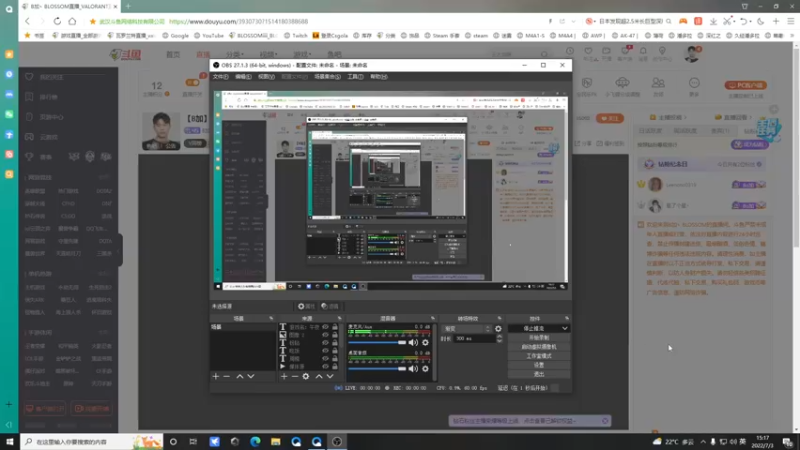Viewport: 800px width, 450px height.
Task: Move scene down in Scenes panel
Action: click(x=251, y=377)
